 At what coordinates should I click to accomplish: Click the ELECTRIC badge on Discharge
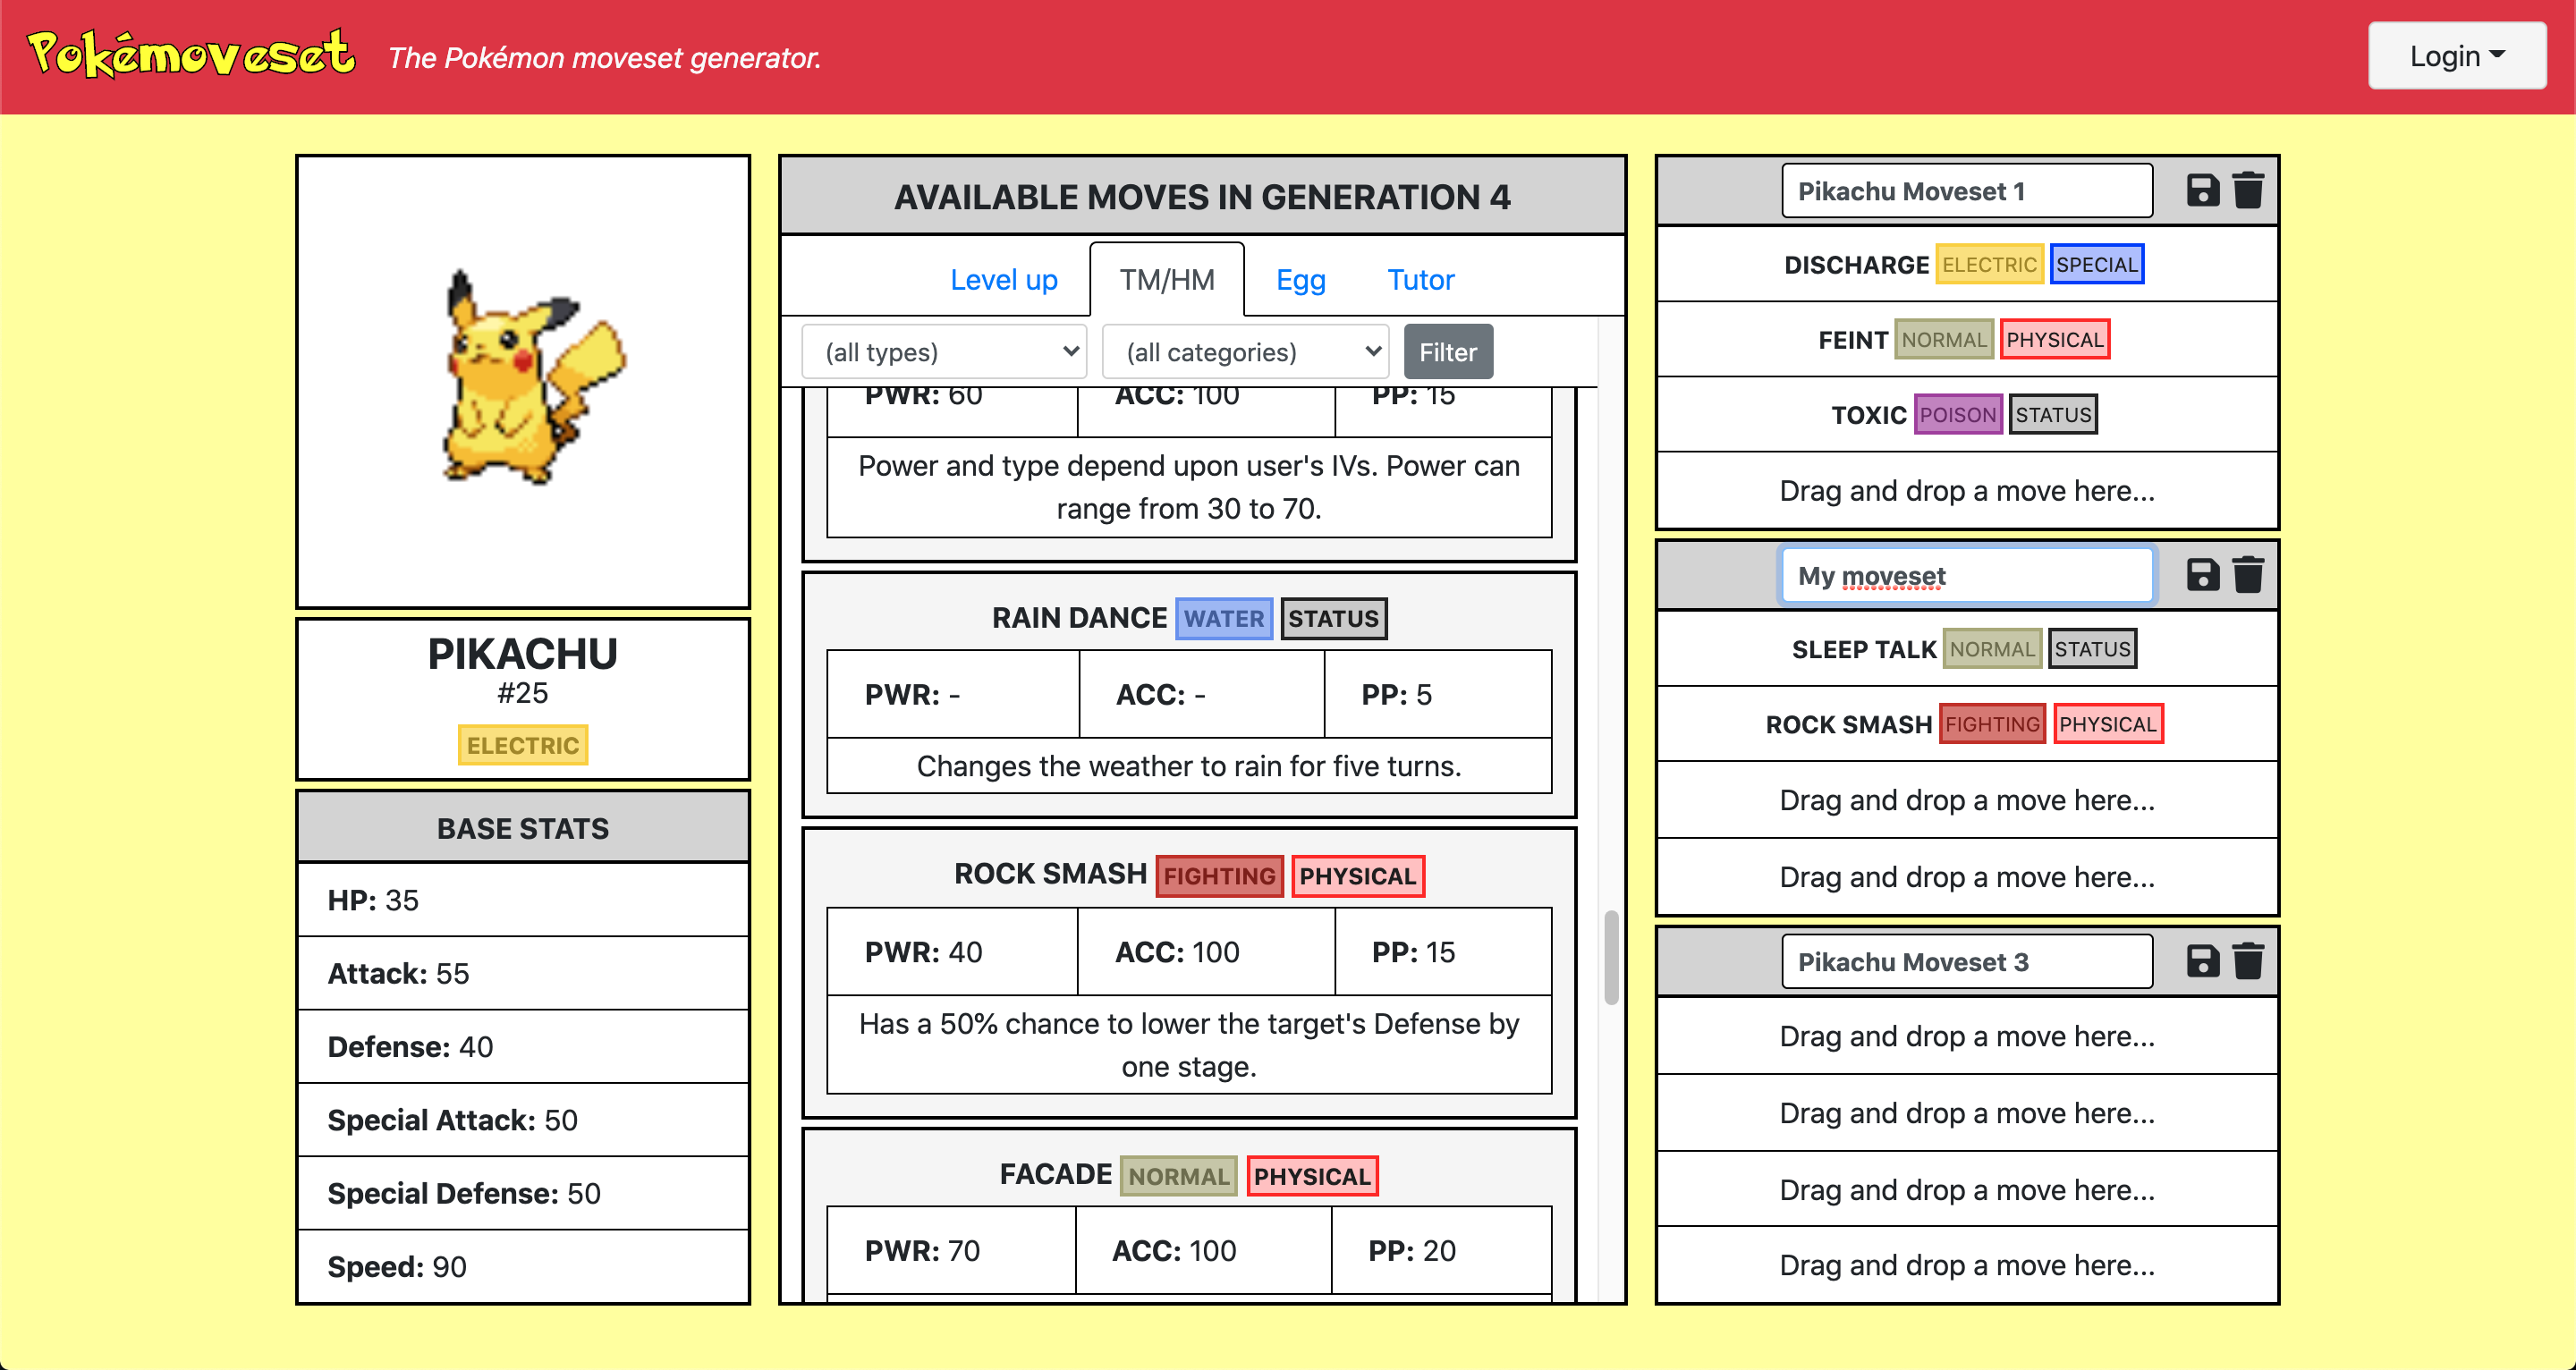point(1988,264)
